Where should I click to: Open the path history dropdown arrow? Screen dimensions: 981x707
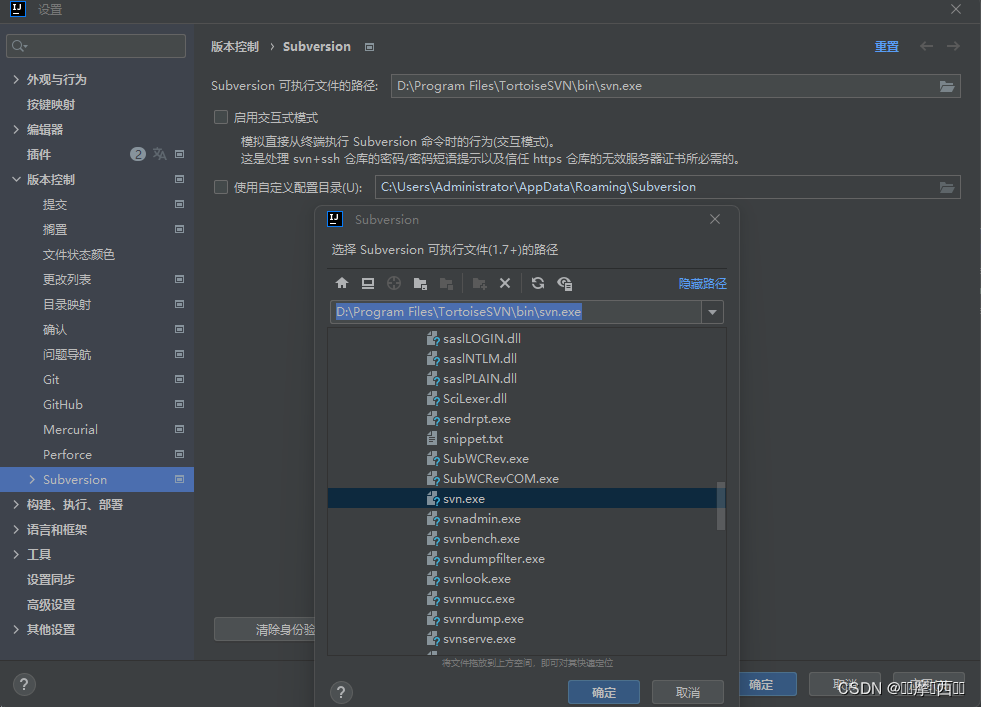click(x=712, y=312)
